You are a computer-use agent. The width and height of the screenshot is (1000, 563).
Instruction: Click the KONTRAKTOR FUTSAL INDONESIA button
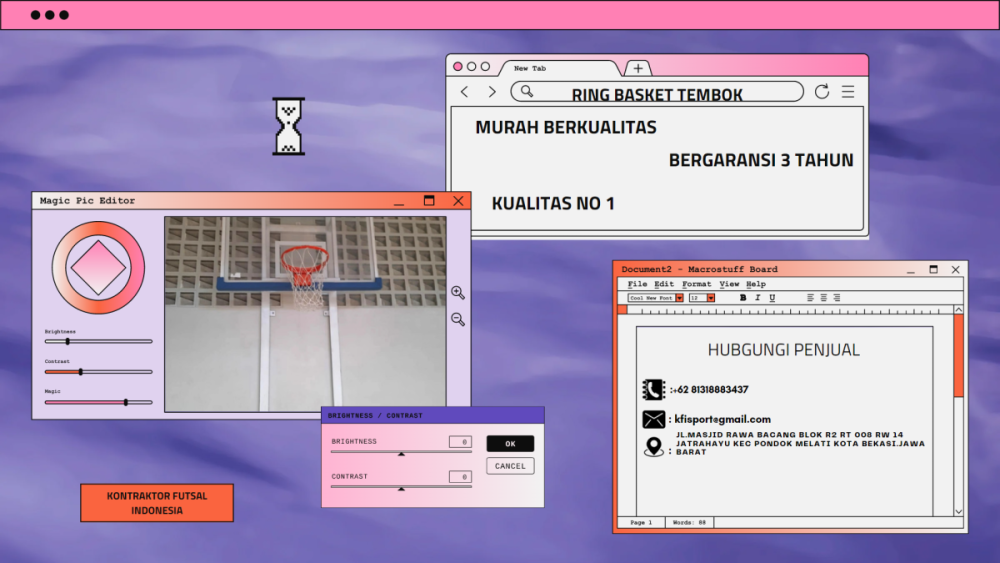click(157, 503)
